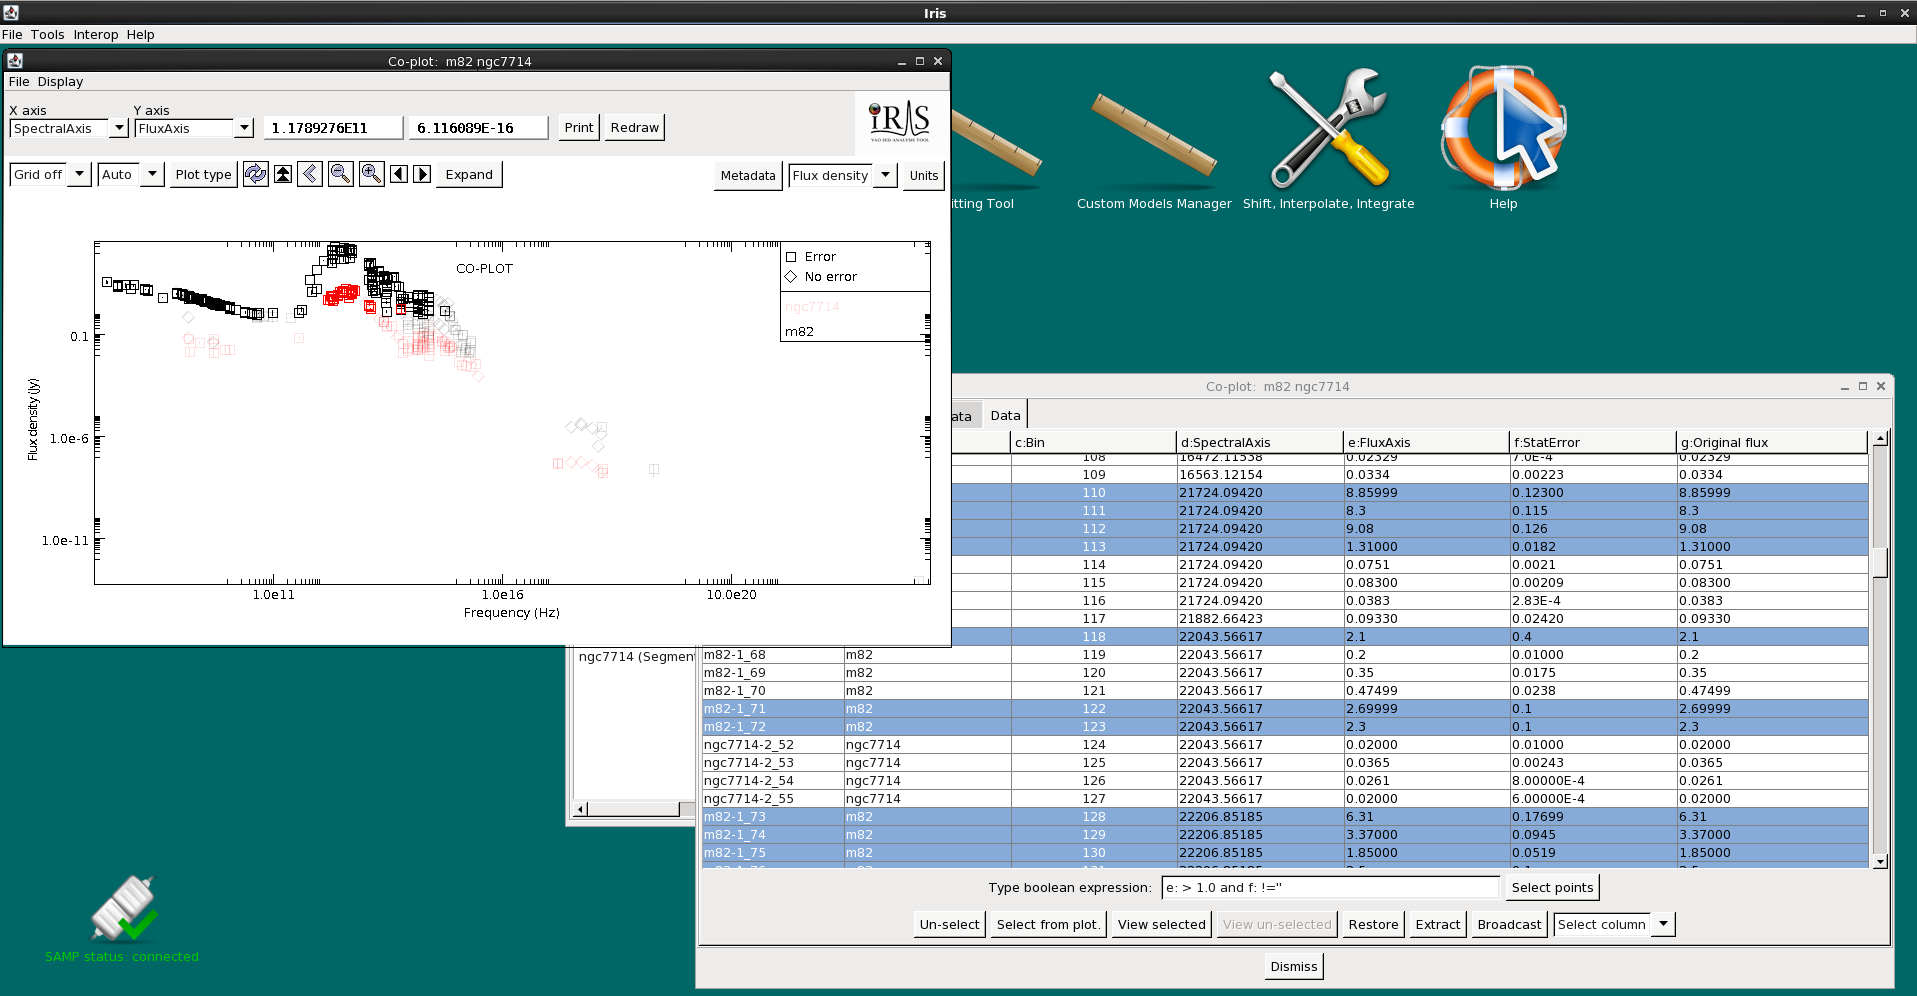Click Select from plot button
This screenshot has height=996, width=1917.
pos(1048,924)
